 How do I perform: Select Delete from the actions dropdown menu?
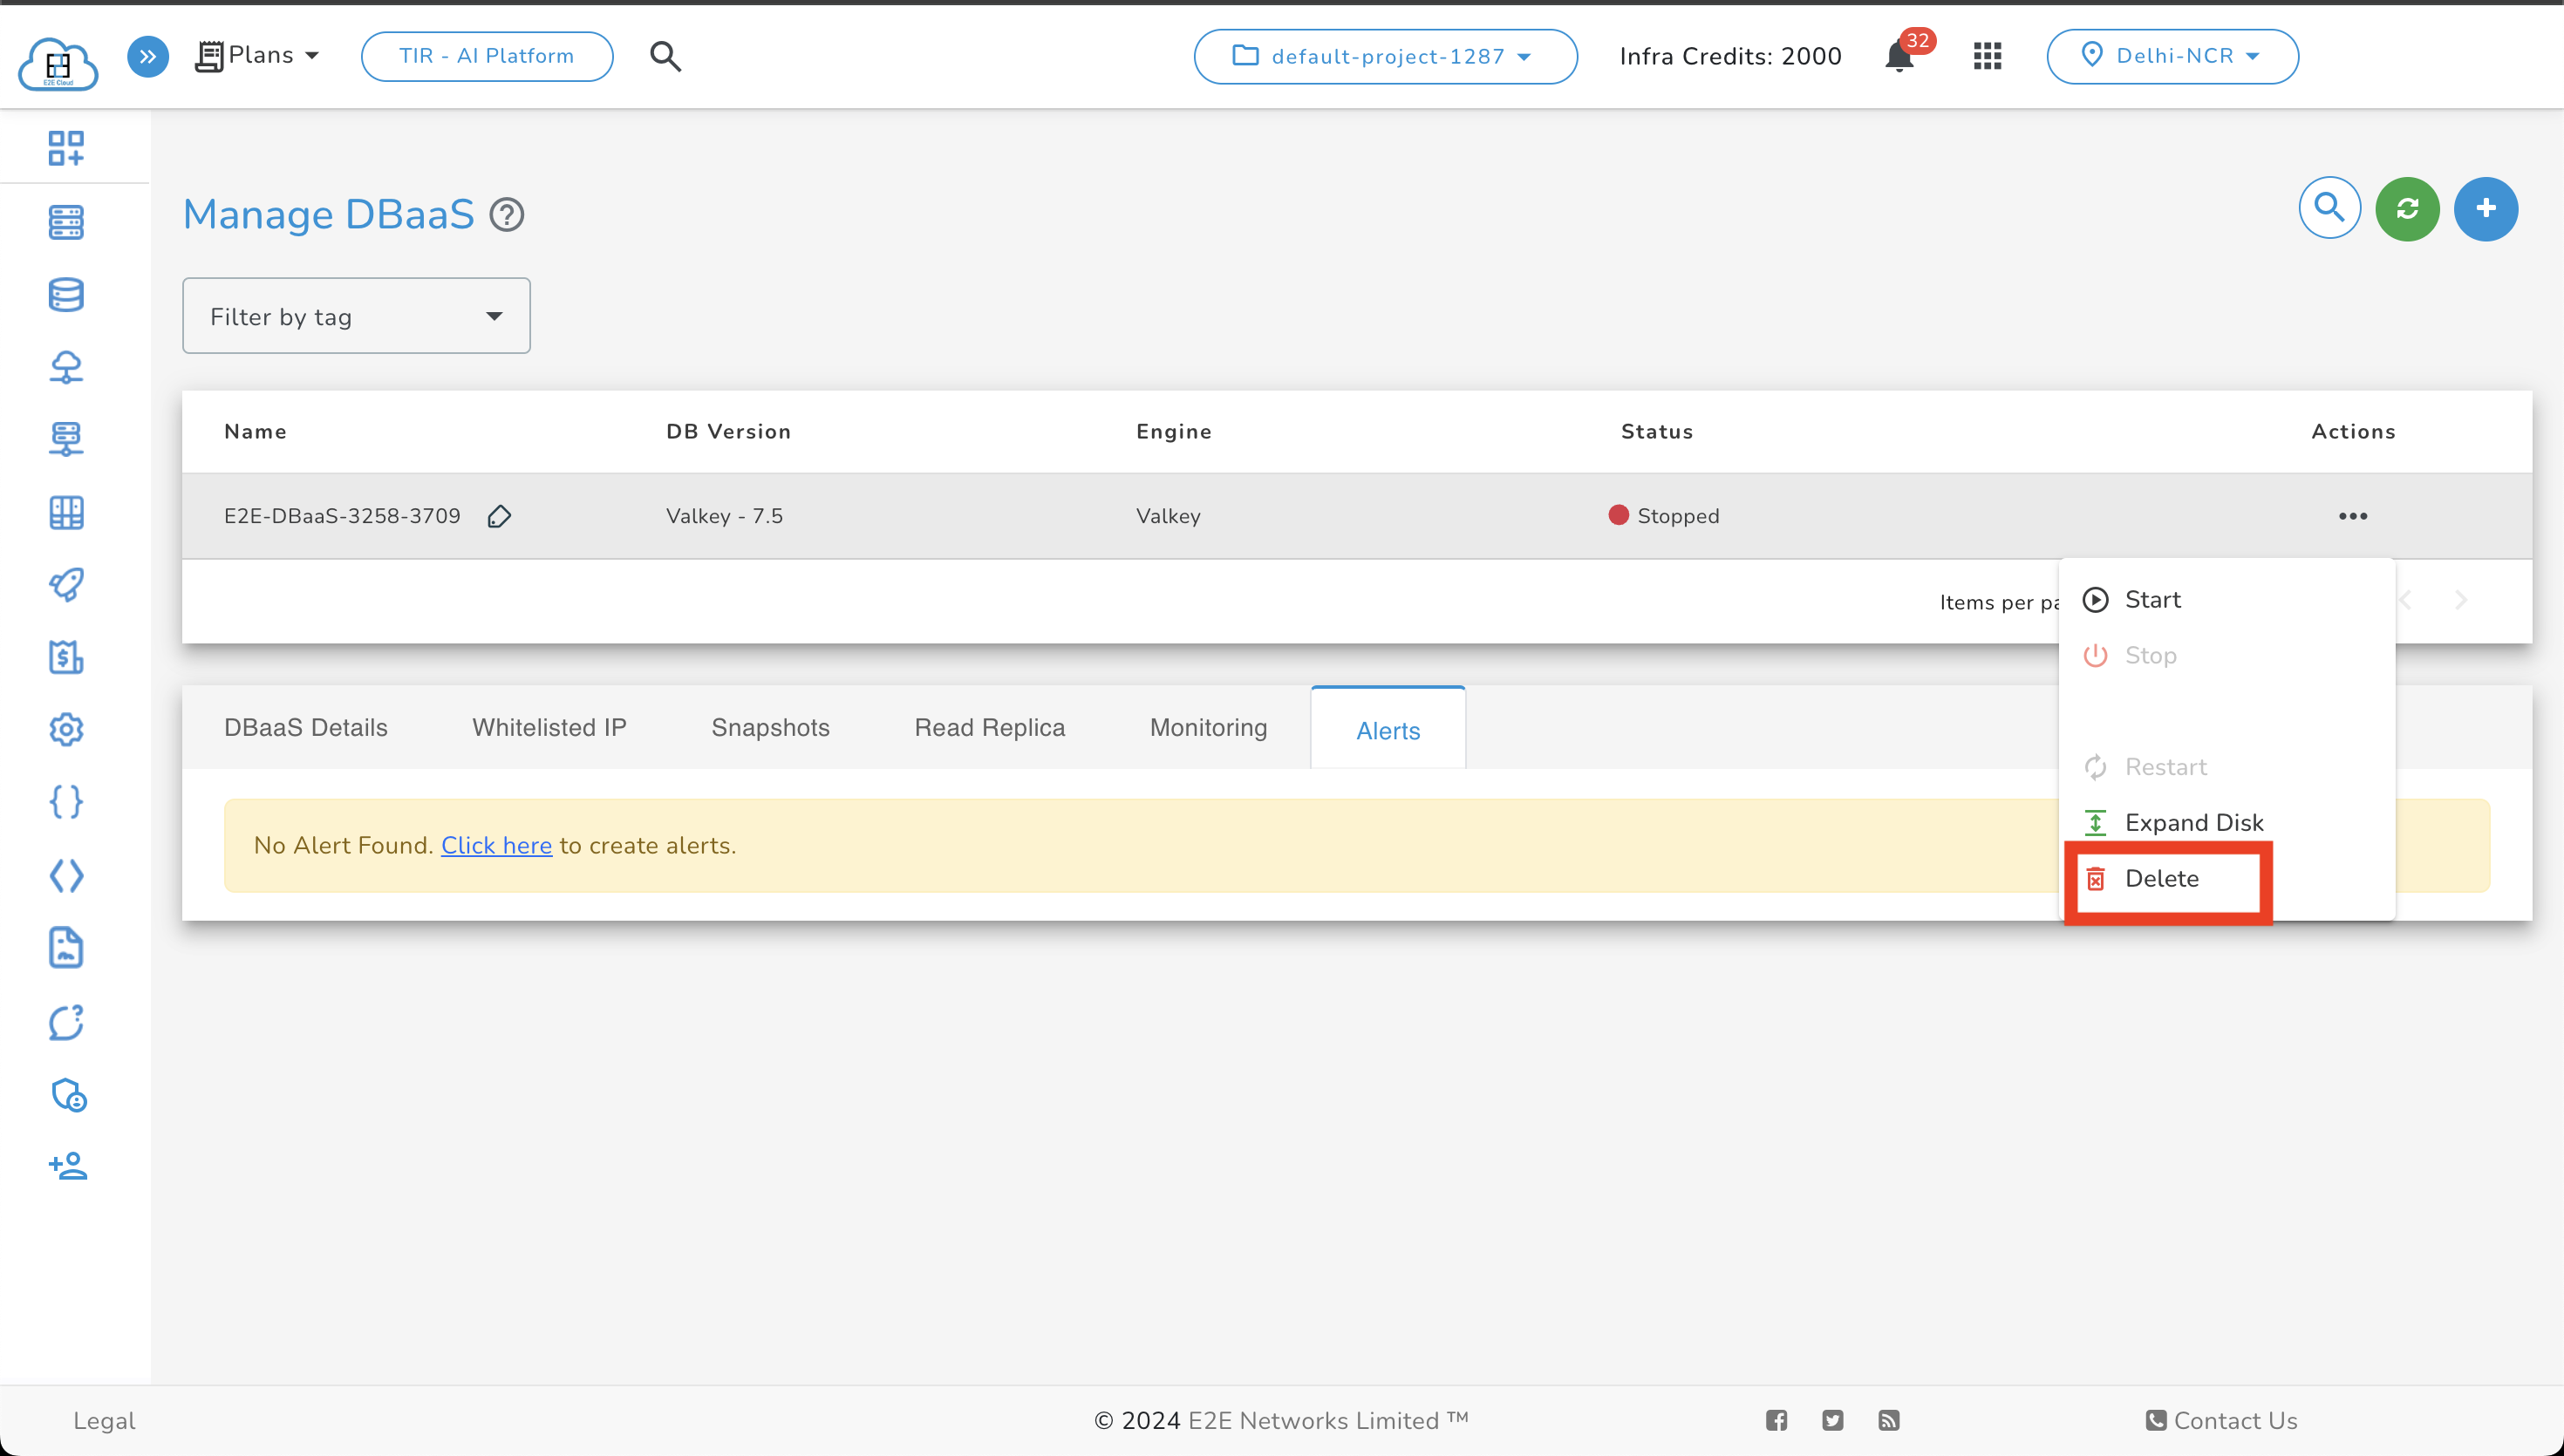(x=2161, y=879)
